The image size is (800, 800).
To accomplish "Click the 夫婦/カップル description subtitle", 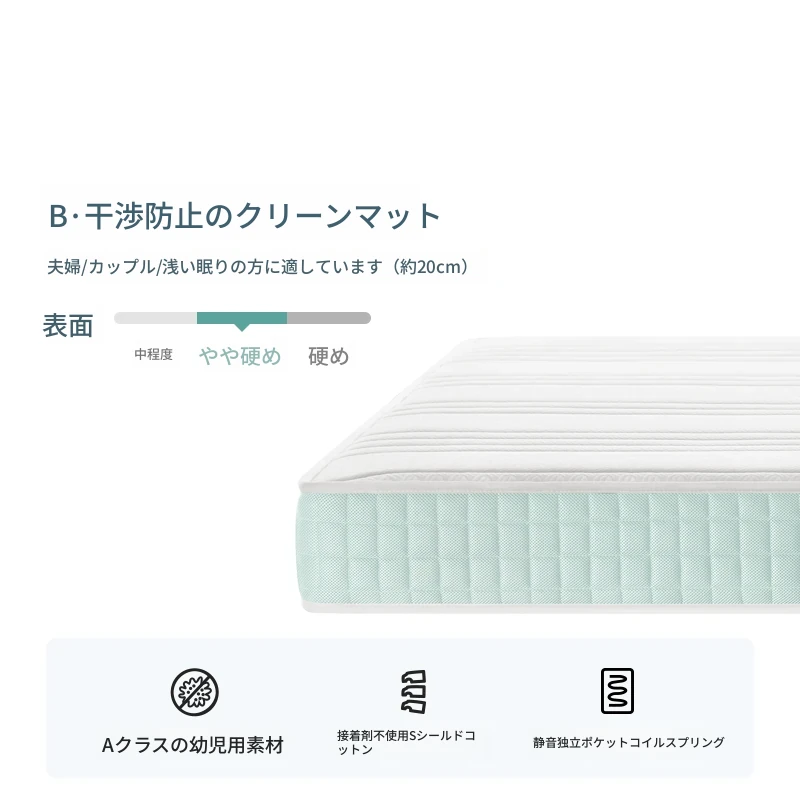I will click(259, 267).
